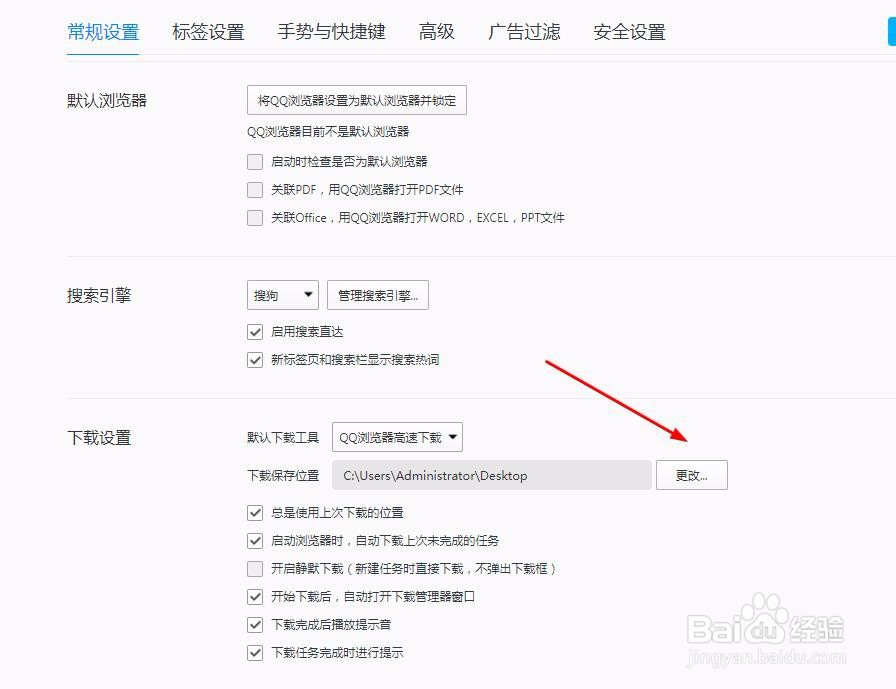Click the text QQ浏览器目前不是默认浏览器
The height and width of the screenshot is (689, 896).
pyautogui.click(x=328, y=131)
